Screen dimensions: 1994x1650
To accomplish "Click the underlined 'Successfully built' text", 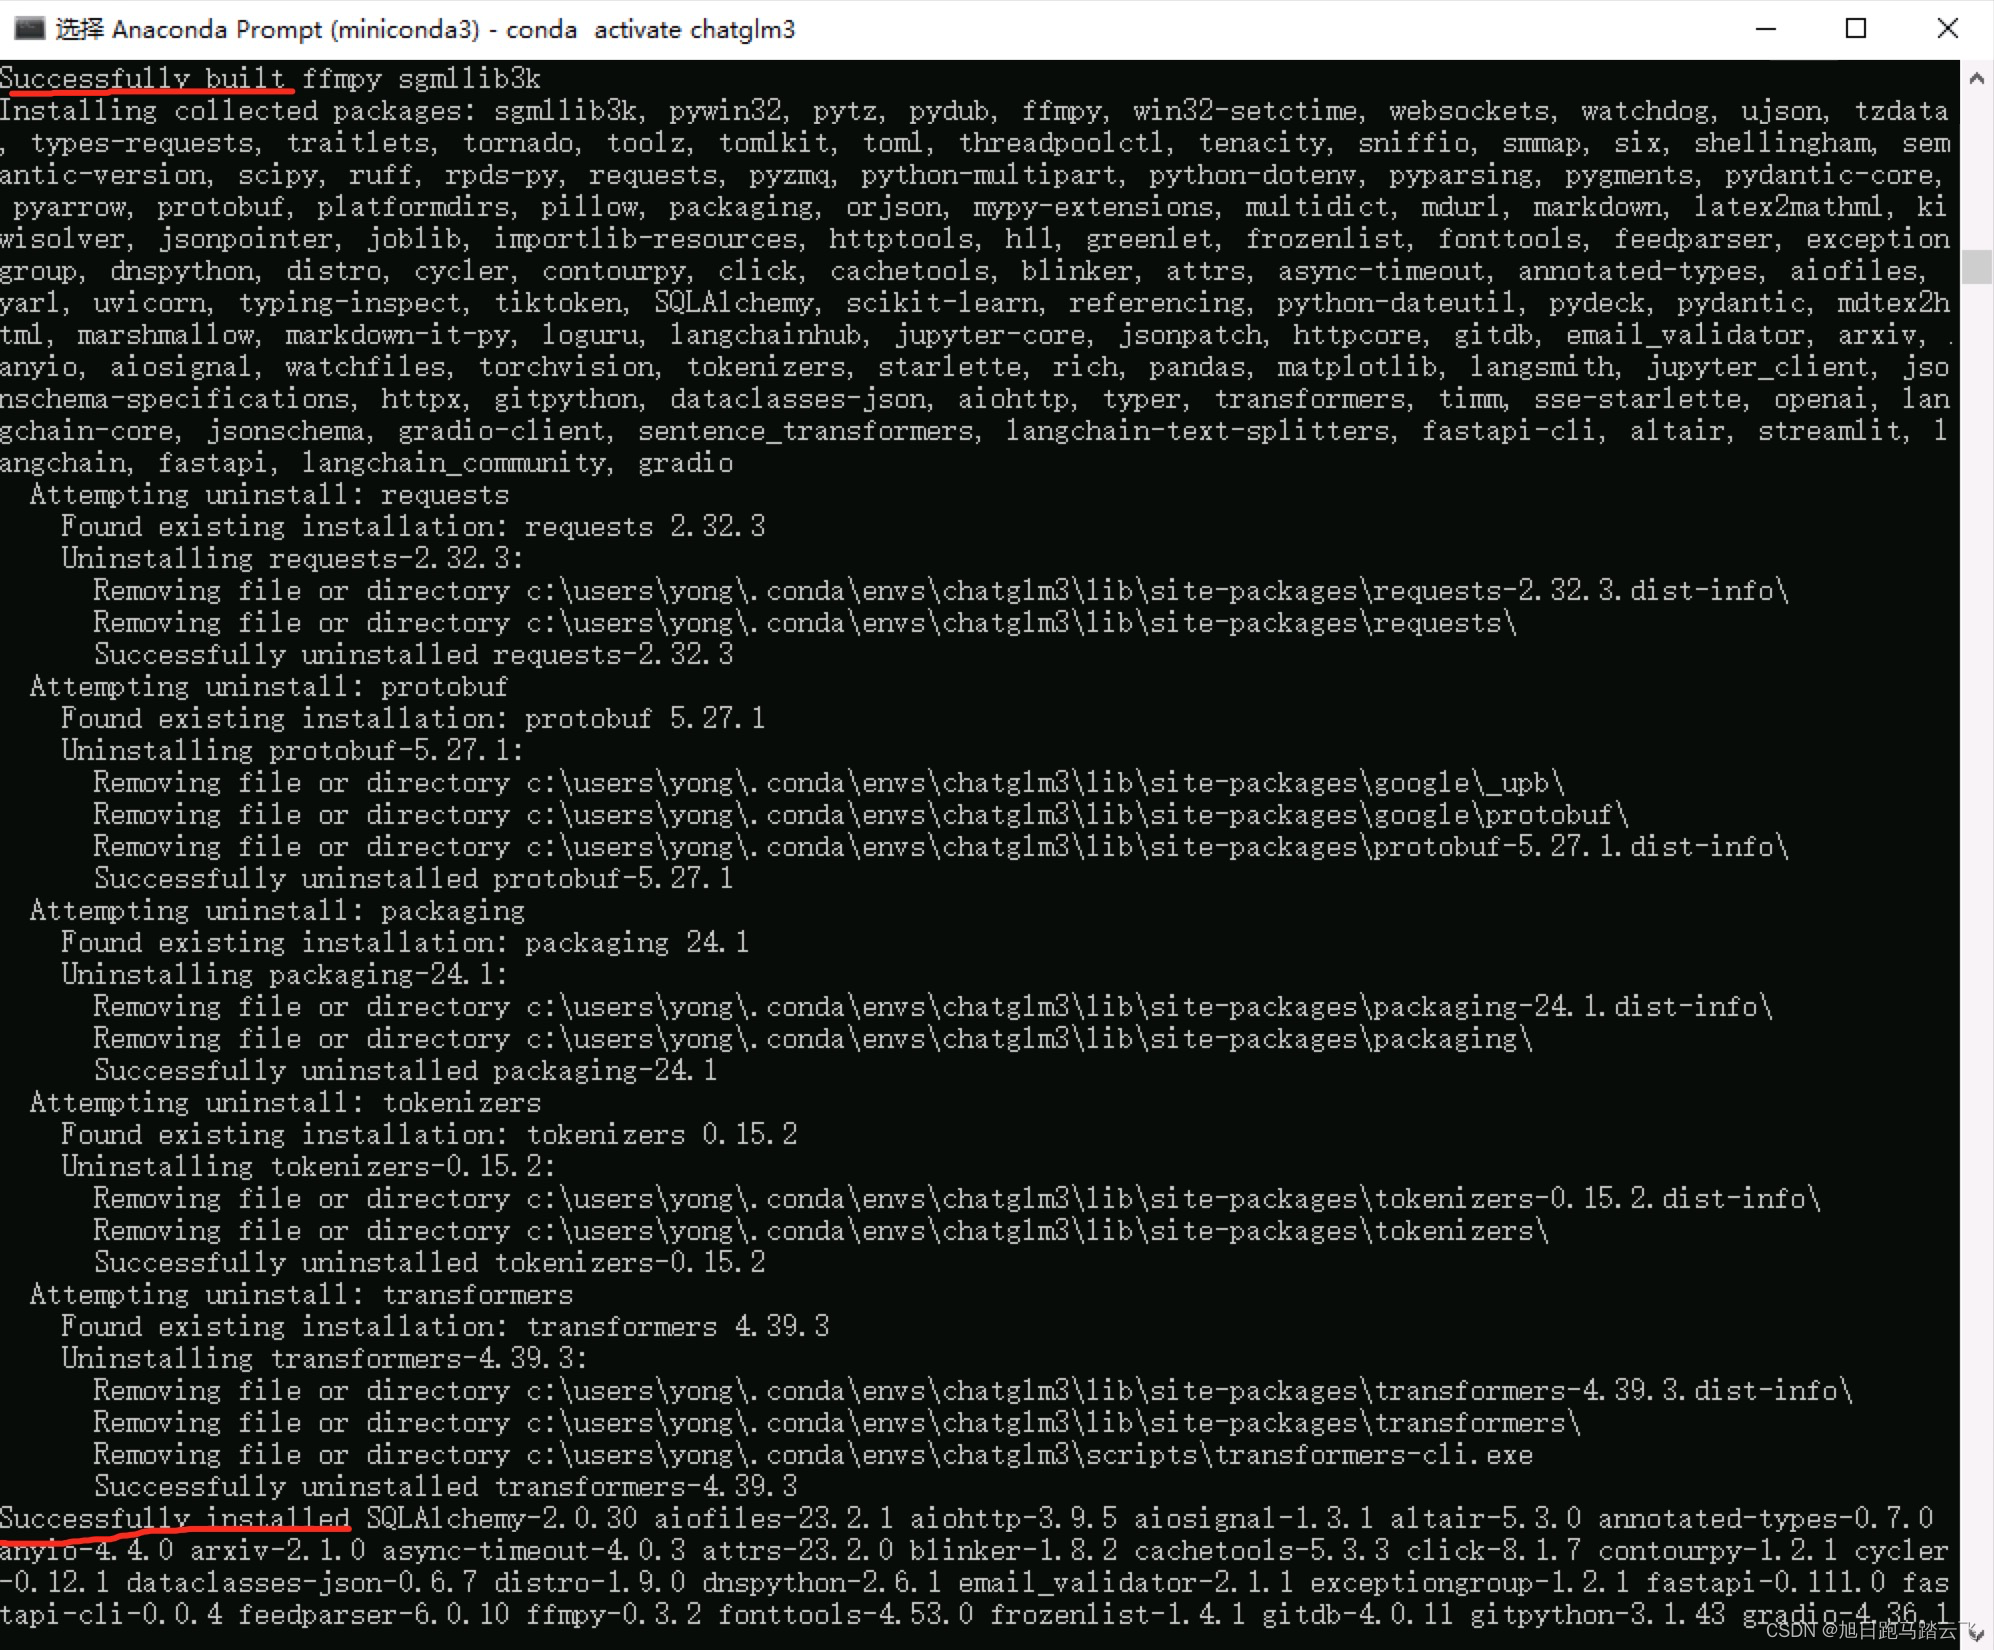I will pyautogui.click(x=143, y=78).
